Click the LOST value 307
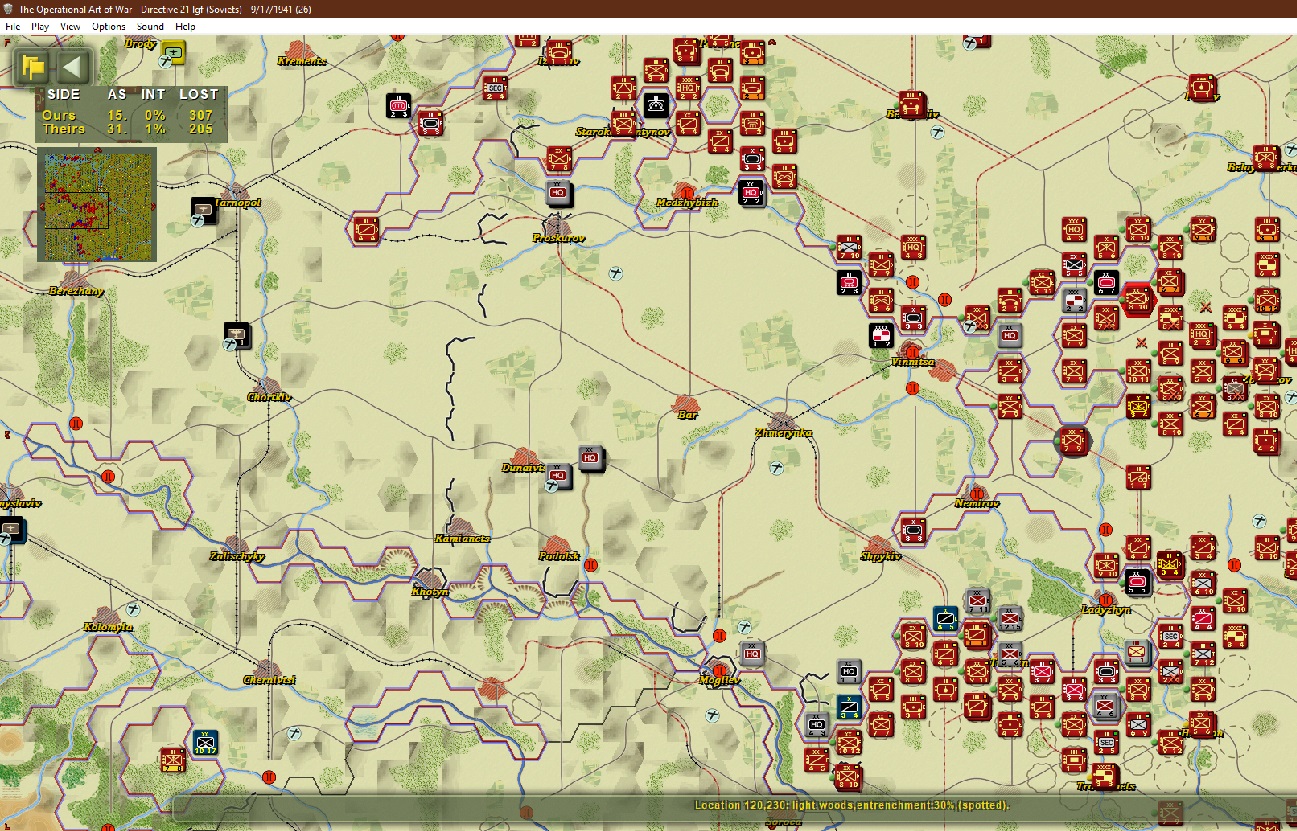1297x831 pixels. point(200,116)
